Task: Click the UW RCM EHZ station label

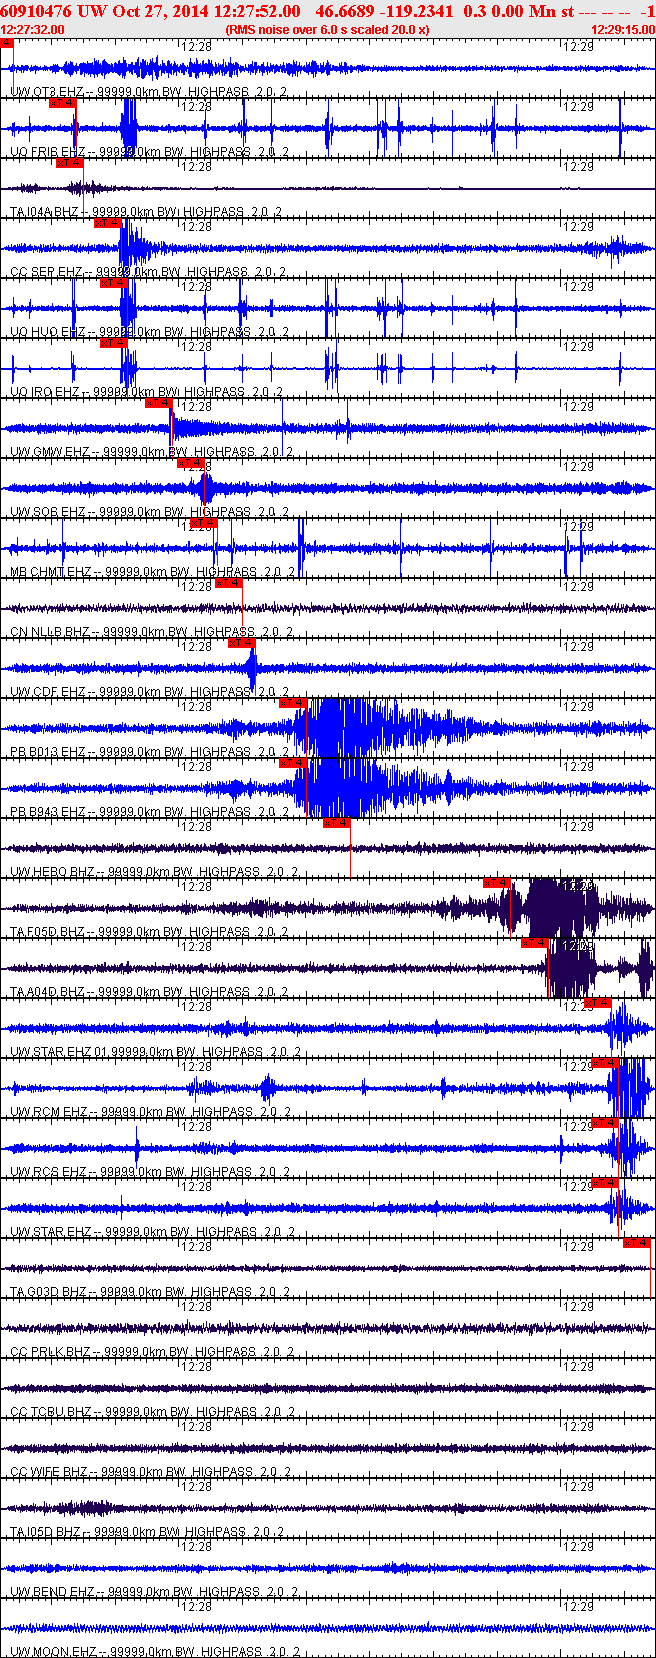Action: [x=150, y=1112]
